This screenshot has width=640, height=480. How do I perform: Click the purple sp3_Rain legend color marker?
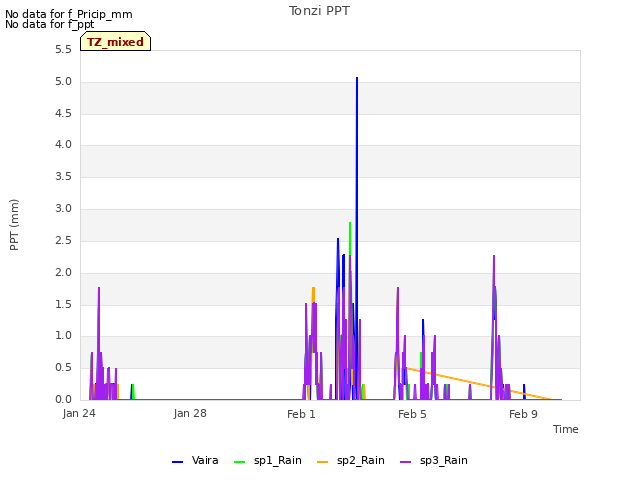click(x=405, y=462)
